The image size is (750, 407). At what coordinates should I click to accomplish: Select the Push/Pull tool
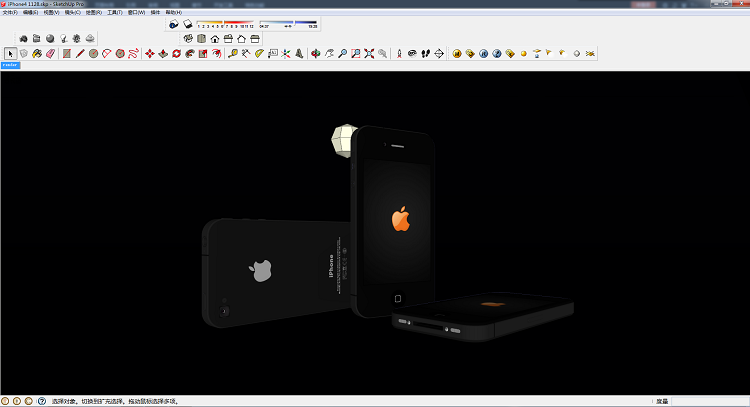pos(163,54)
